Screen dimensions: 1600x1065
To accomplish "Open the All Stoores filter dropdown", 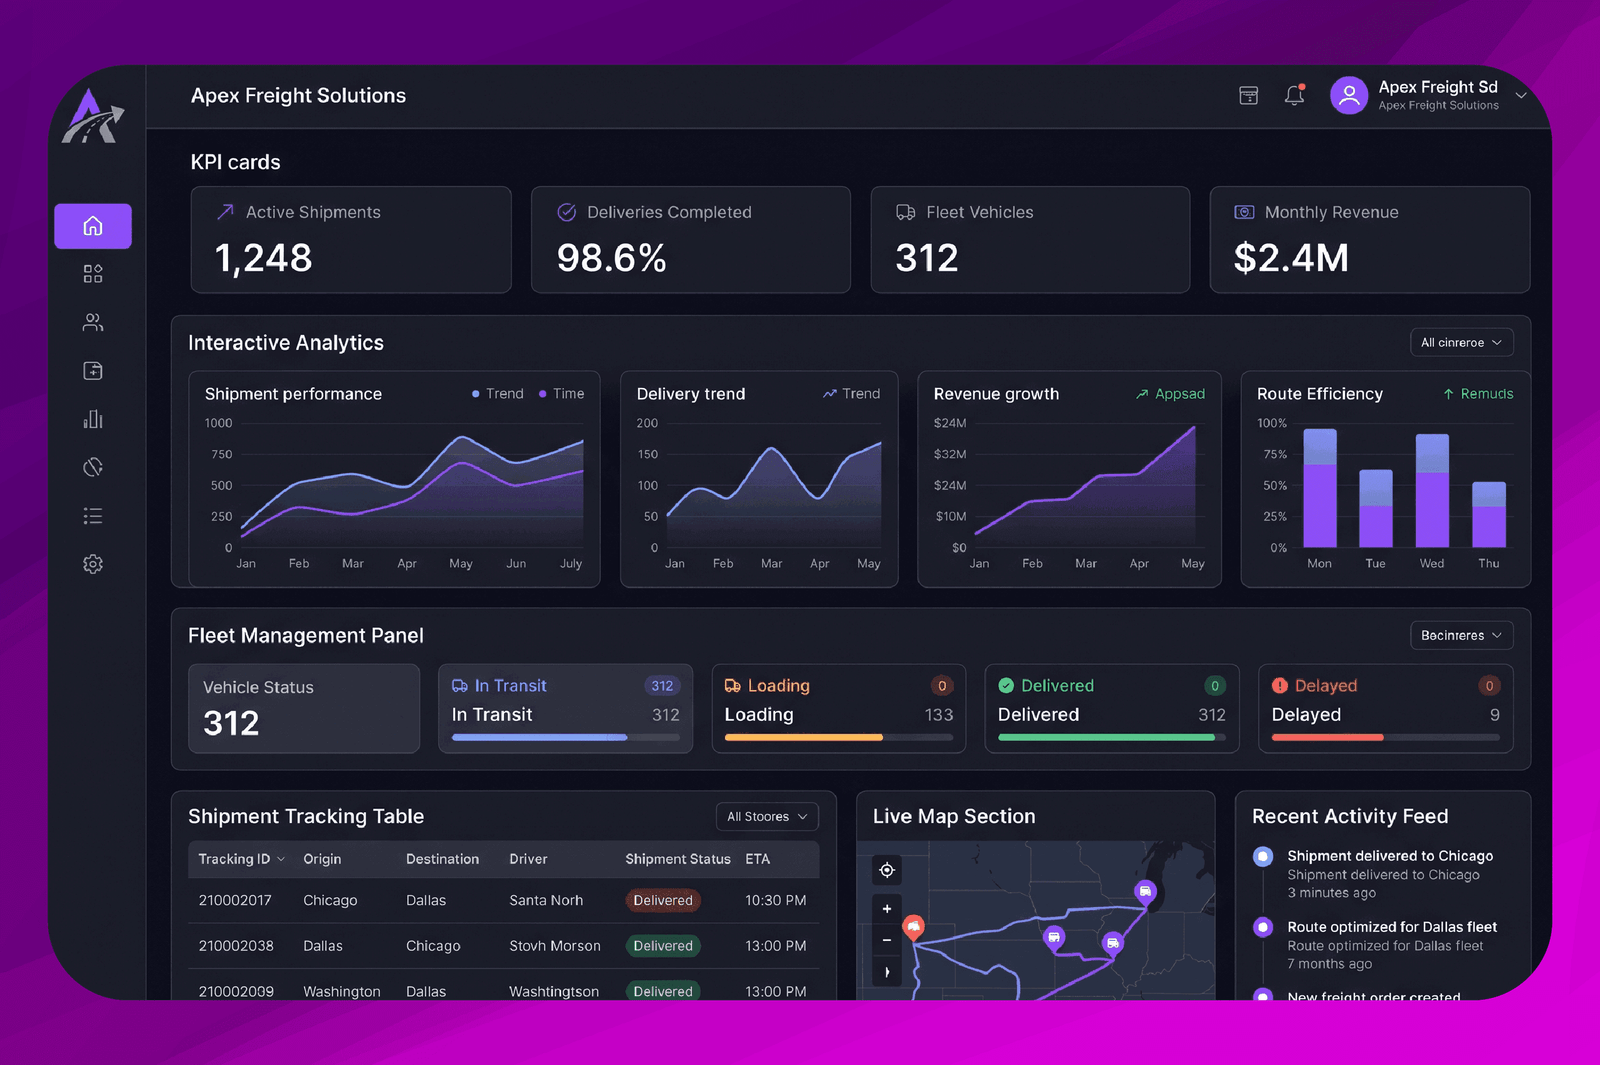I will [x=767, y=817].
